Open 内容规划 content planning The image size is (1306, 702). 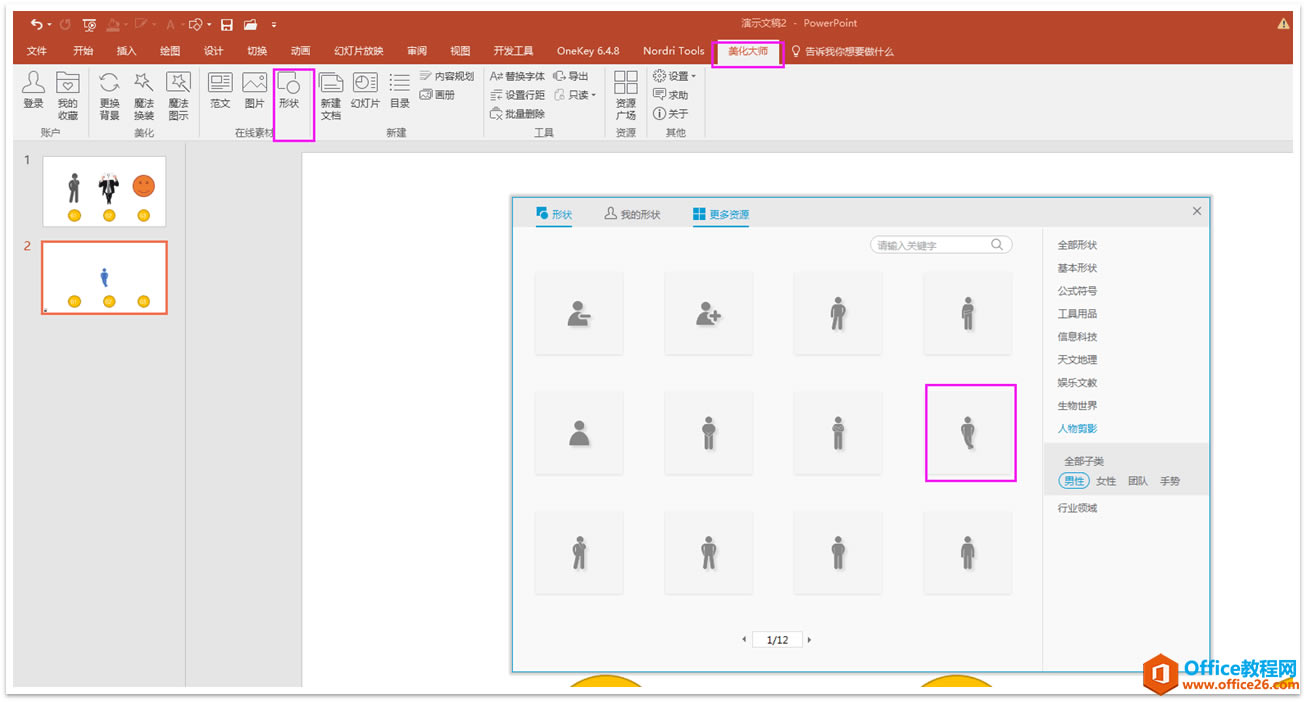(x=446, y=76)
